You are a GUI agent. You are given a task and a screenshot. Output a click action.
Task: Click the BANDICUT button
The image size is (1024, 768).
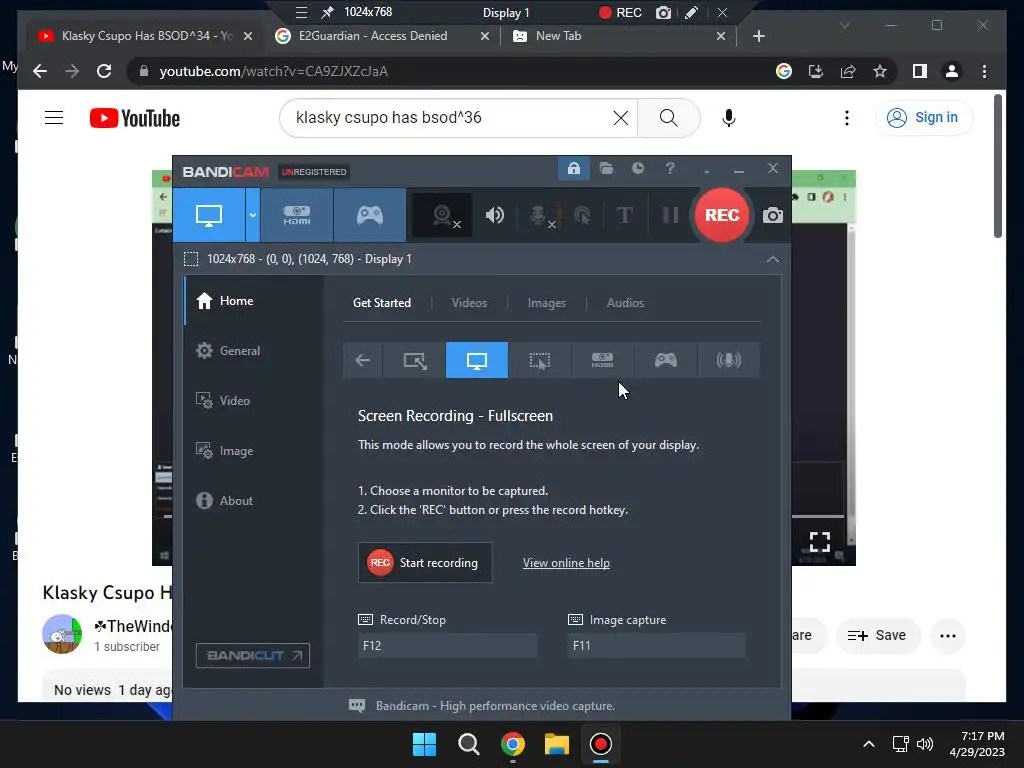point(253,656)
